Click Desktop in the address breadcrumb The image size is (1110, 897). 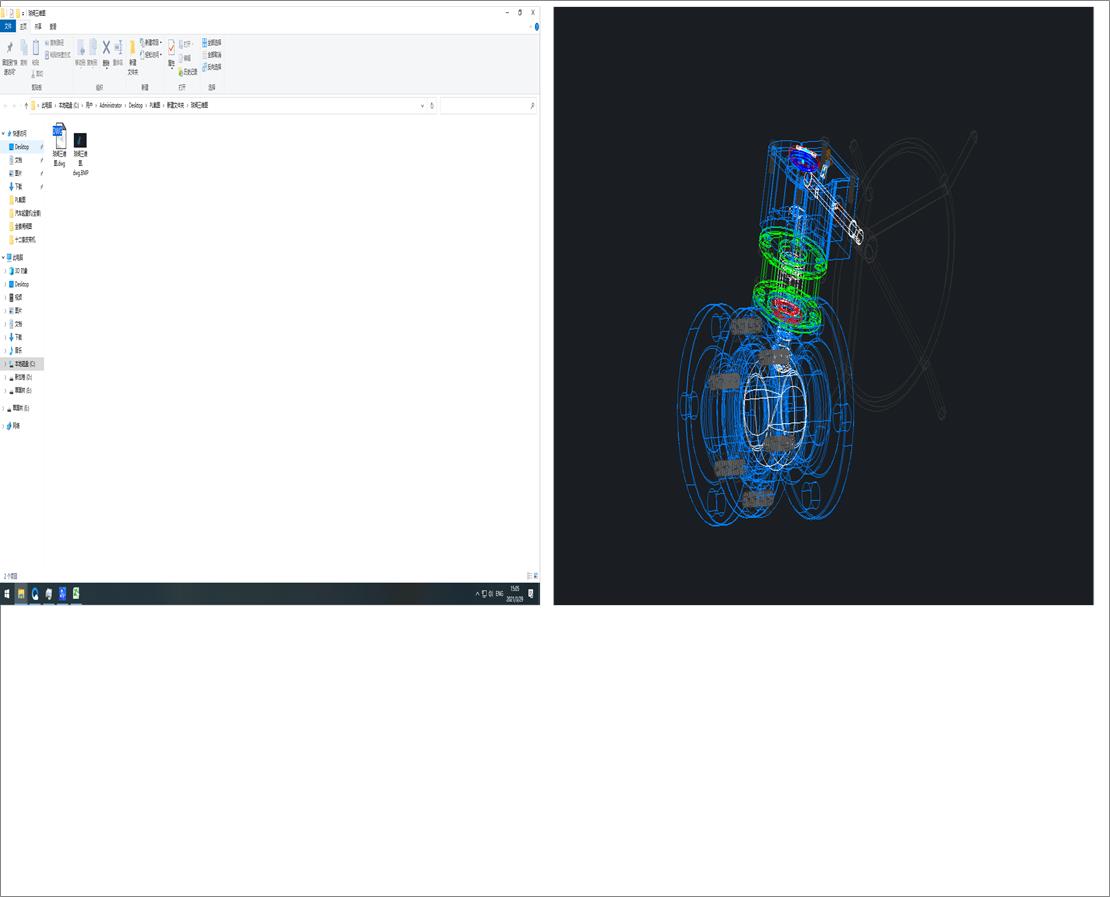click(136, 105)
